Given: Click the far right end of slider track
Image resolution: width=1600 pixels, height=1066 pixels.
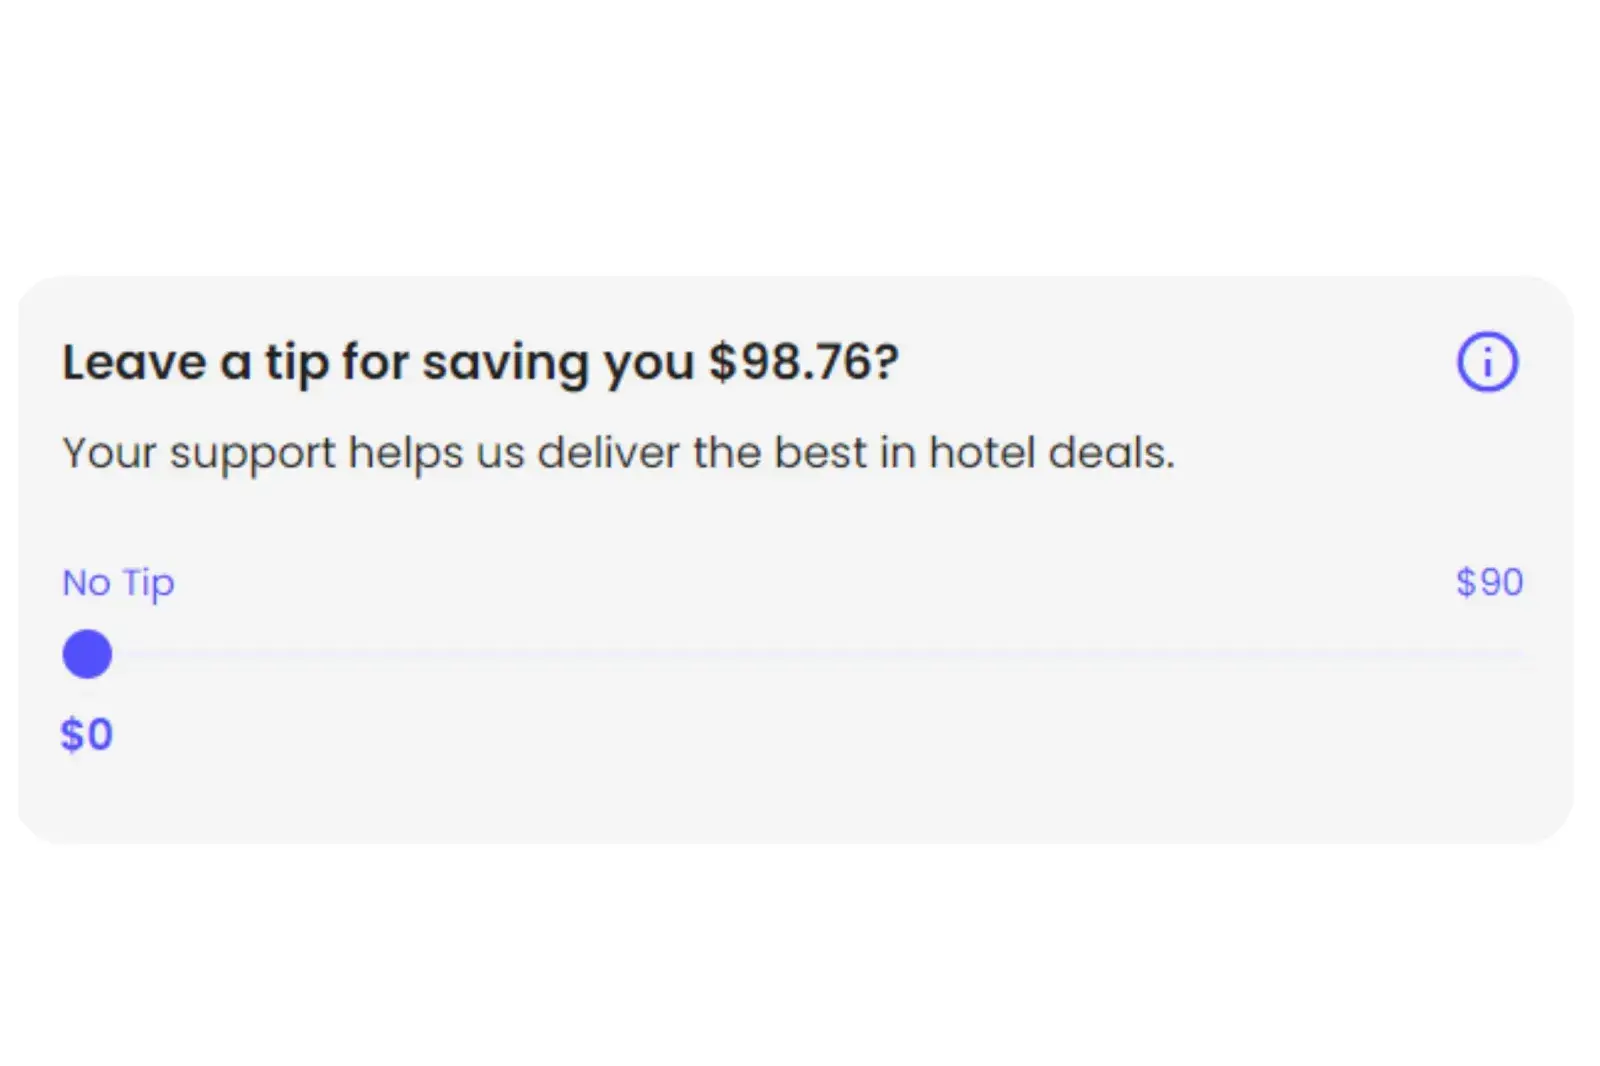Looking at the screenshot, I should 1520,655.
